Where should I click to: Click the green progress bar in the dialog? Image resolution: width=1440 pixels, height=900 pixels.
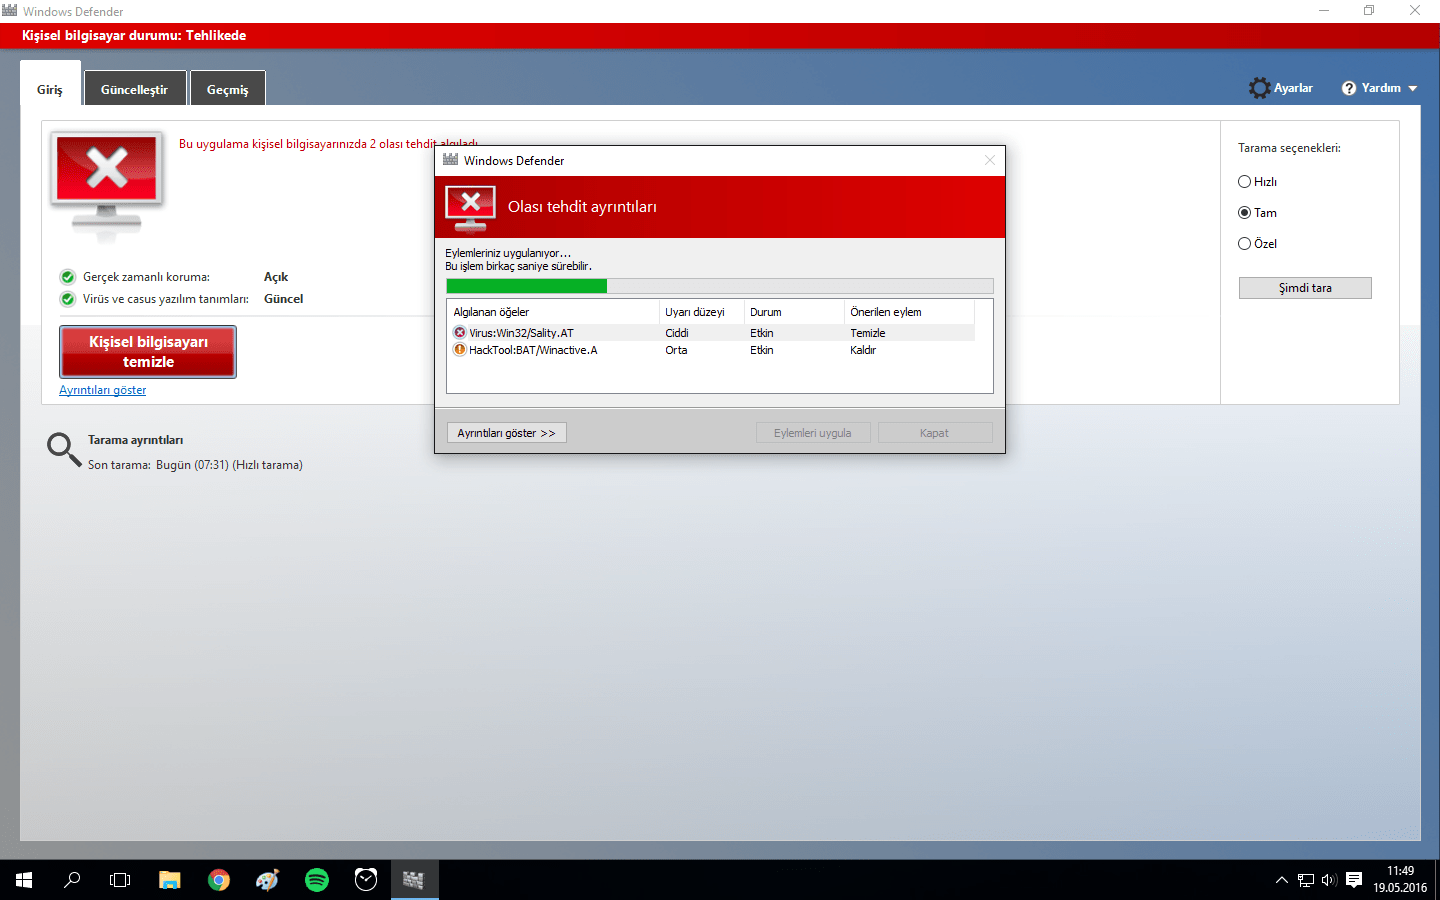pyautogui.click(x=527, y=286)
